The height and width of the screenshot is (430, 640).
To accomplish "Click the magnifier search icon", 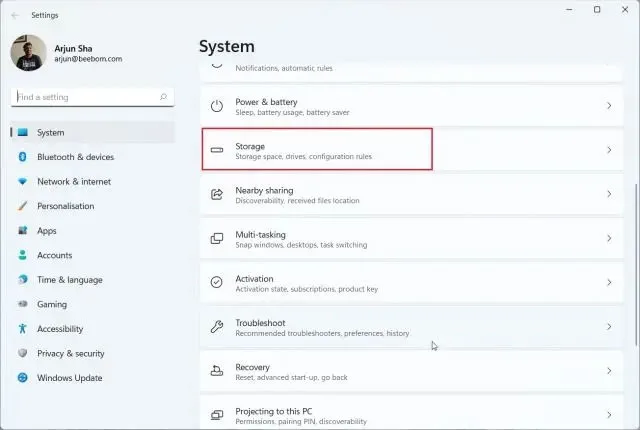I will (x=164, y=97).
